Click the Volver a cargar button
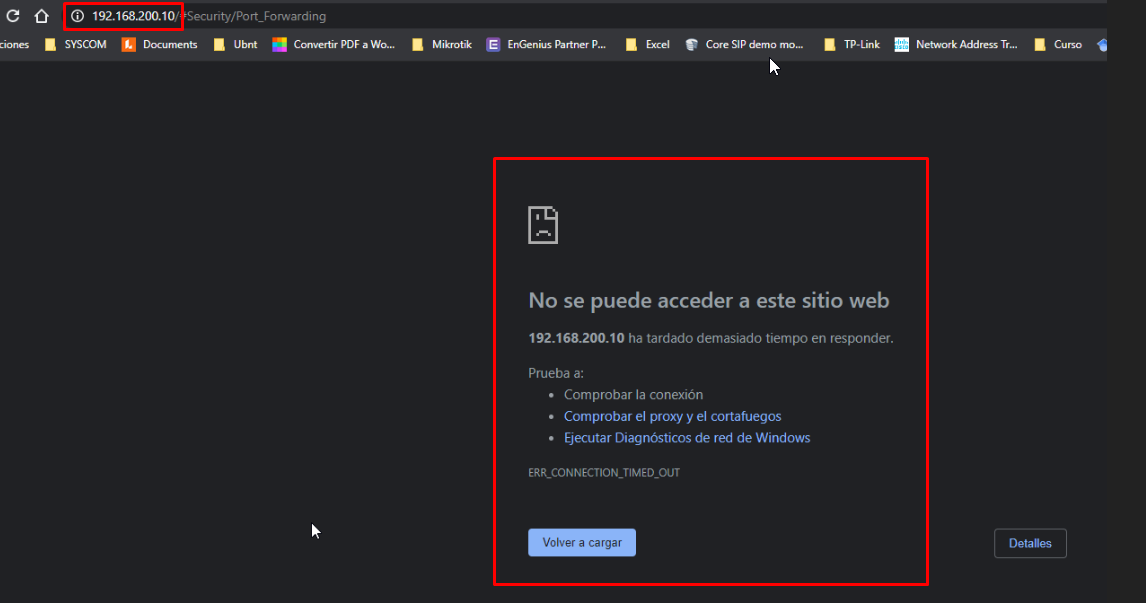 [x=582, y=542]
